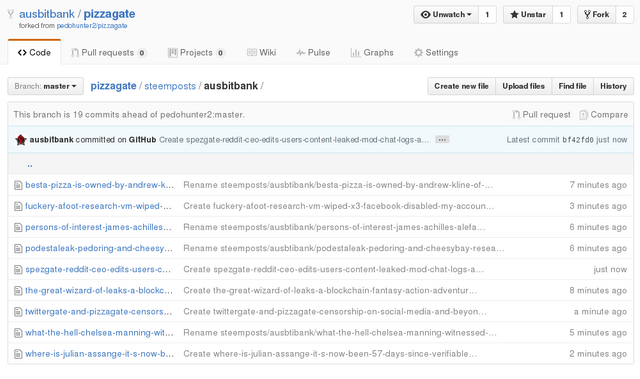Click file icon of twittergate-and-pizzagate row

18,312
